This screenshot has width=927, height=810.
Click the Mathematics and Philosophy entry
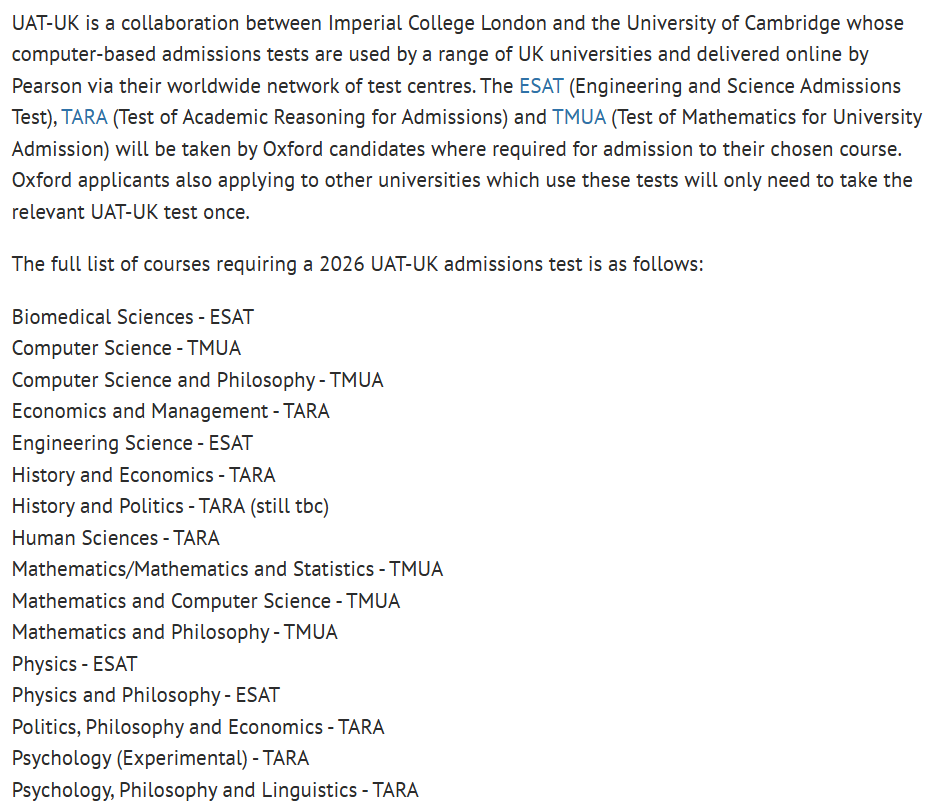pyautogui.click(x=174, y=633)
